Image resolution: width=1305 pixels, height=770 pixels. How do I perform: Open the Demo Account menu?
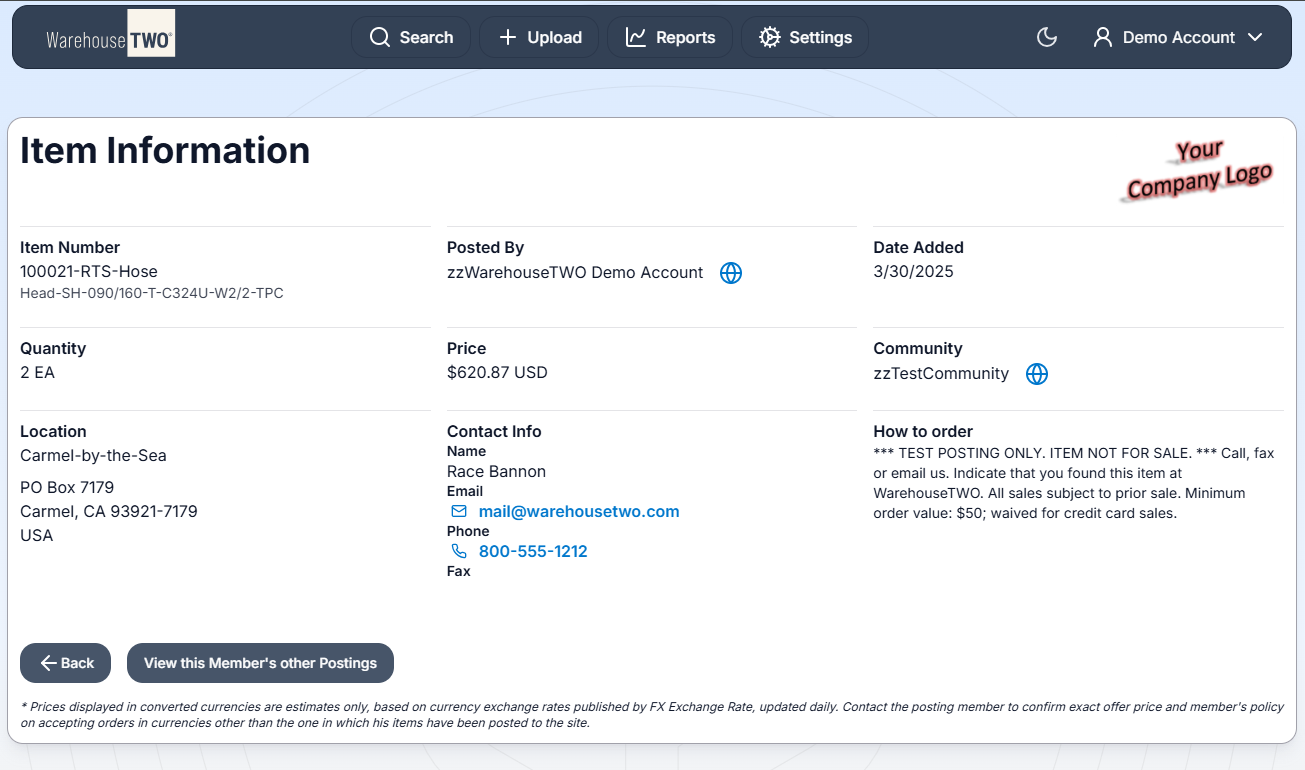(x=1178, y=38)
